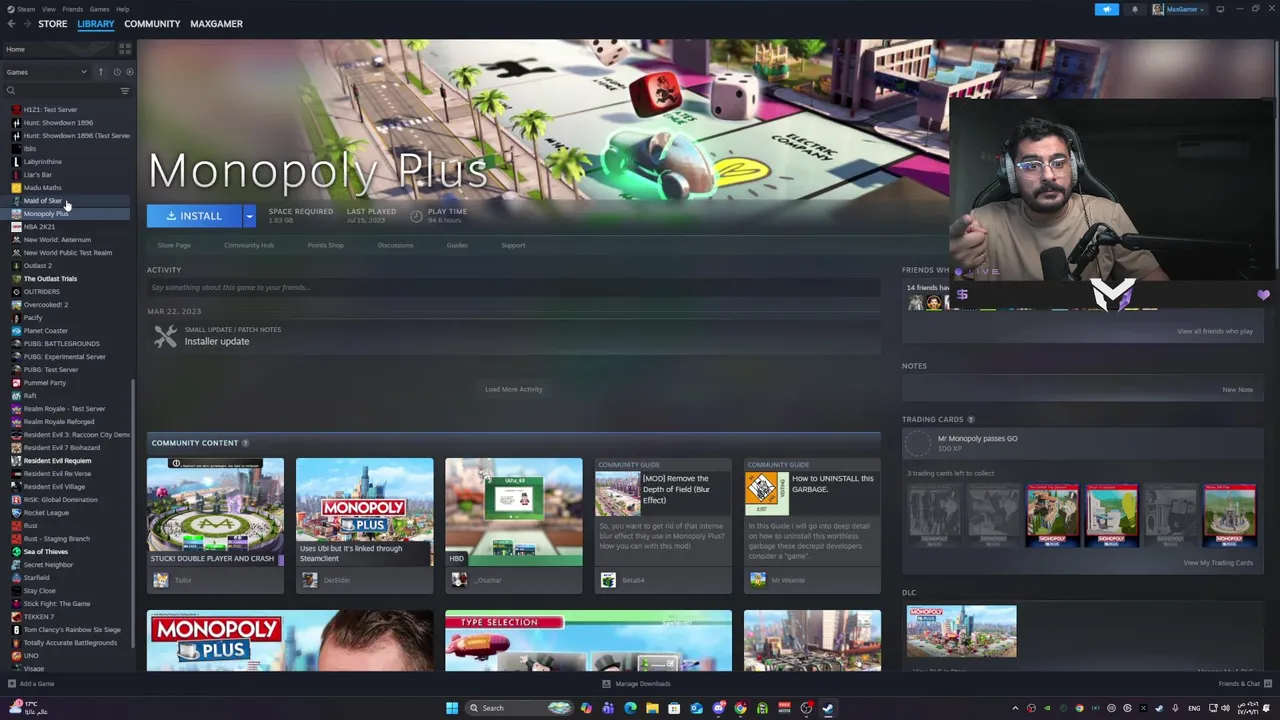Open the STORE tab
Viewport: 1280px width, 720px height.
(x=52, y=23)
